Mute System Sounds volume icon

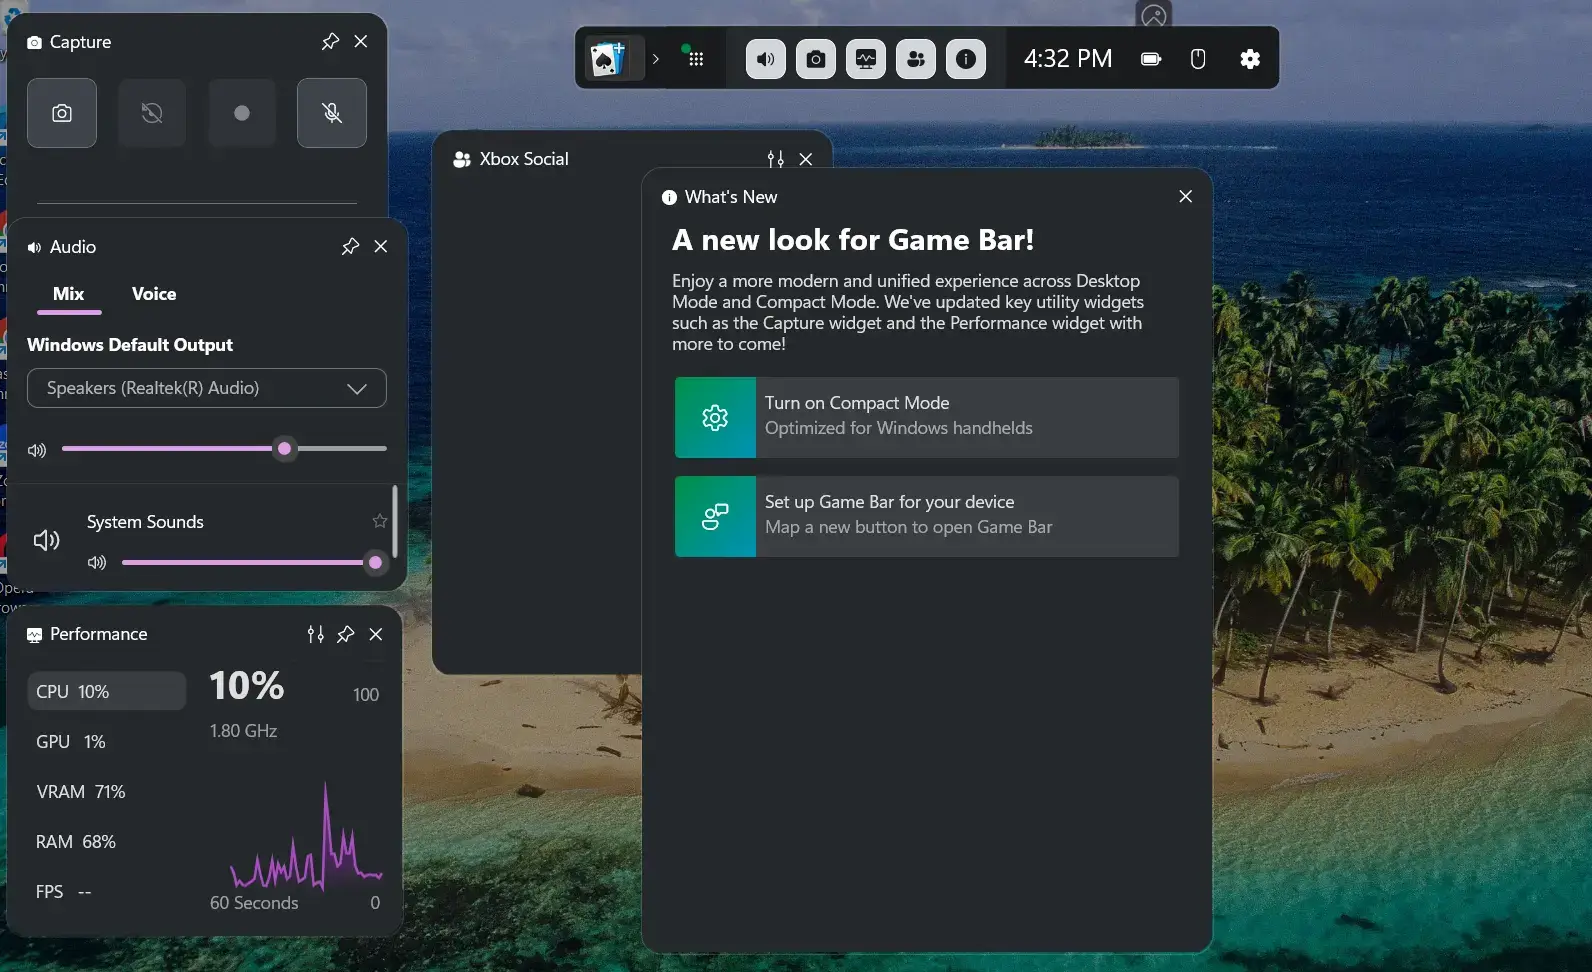click(x=97, y=563)
